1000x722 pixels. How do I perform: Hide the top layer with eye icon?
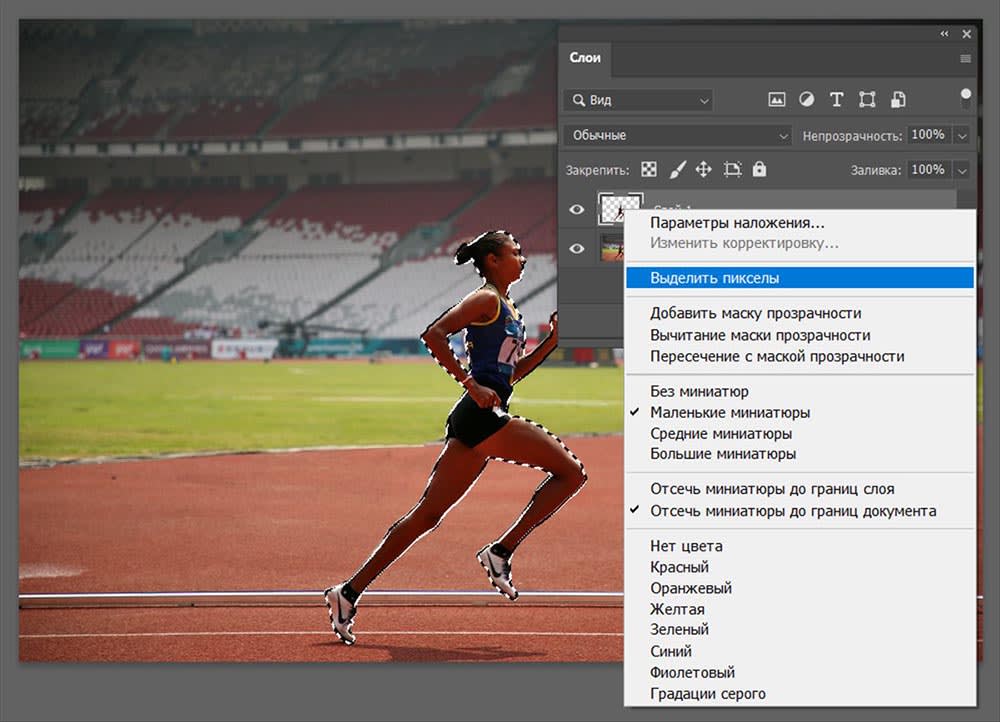click(x=577, y=209)
